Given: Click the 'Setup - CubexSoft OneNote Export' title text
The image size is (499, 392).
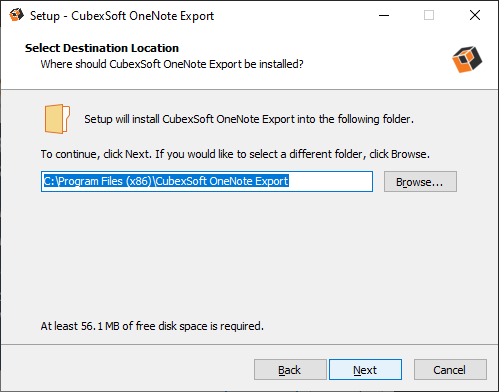Looking at the screenshot, I should [122, 16].
